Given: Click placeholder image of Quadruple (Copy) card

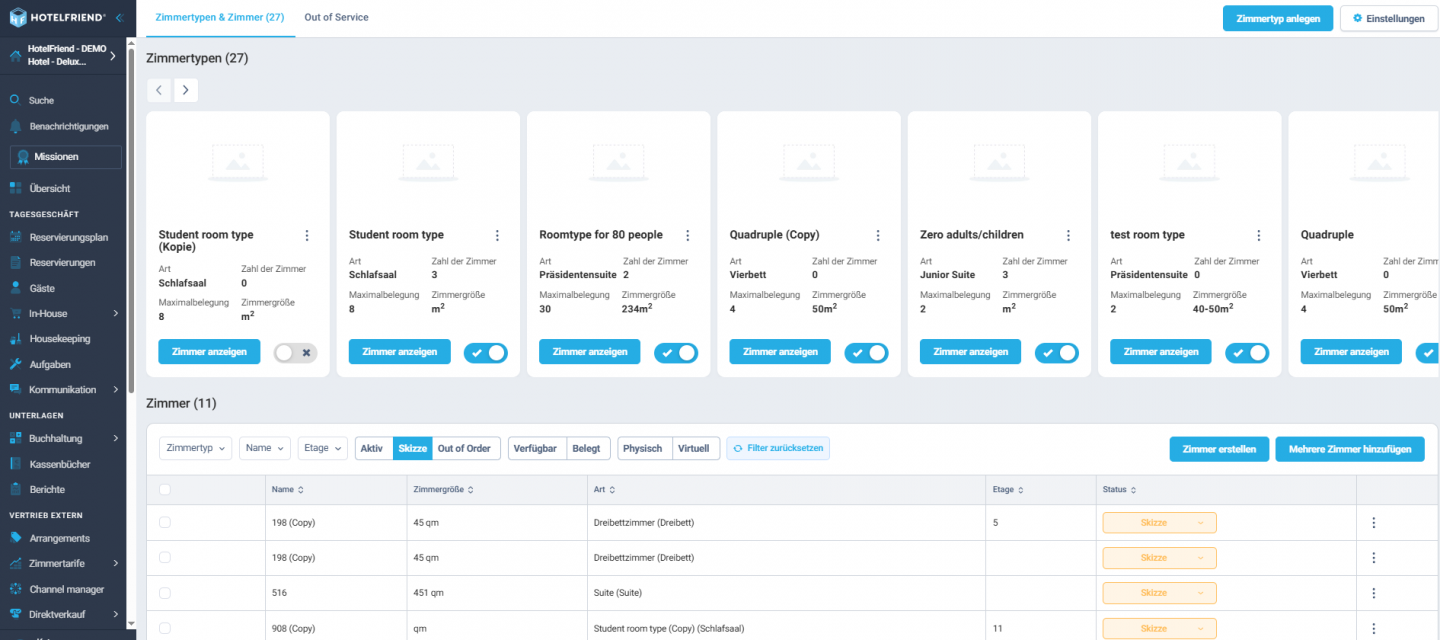Looking at the screenshot, I should (808, 161).
